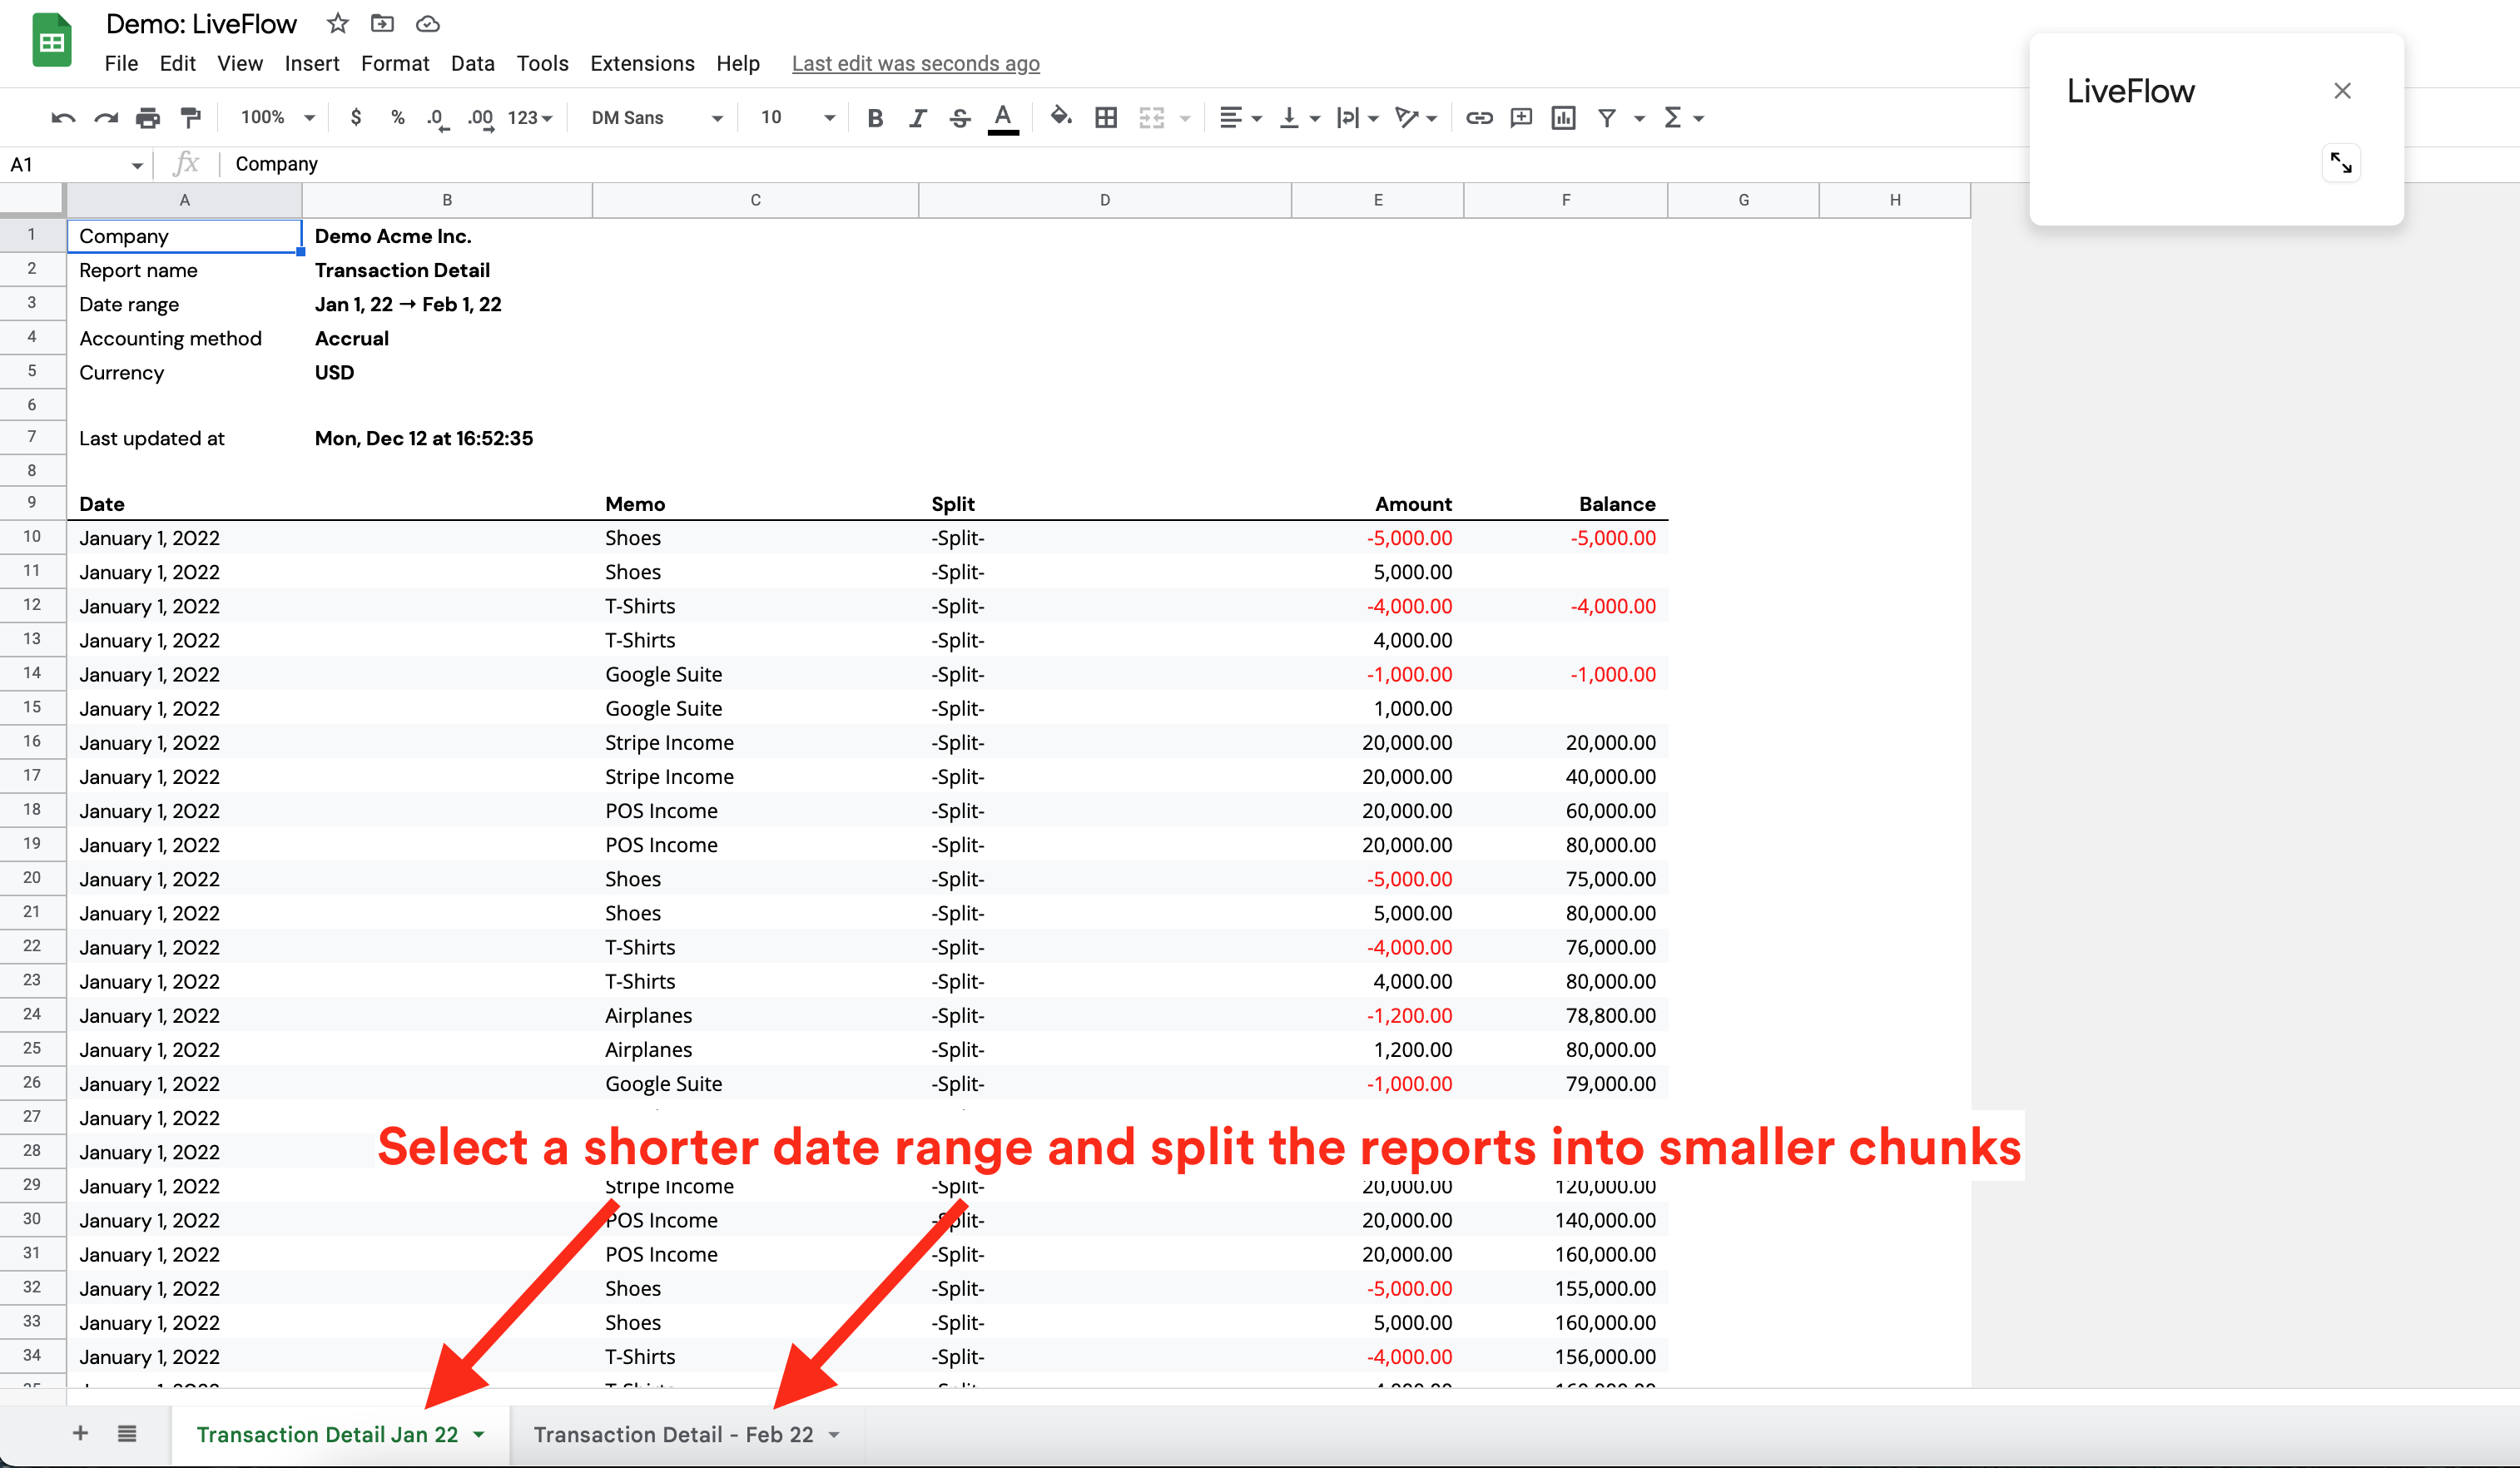Viewport: 2520px width, 1468px height.
Task: Open the Help menu
Action: pyautogui.click(x=738, y=63)
